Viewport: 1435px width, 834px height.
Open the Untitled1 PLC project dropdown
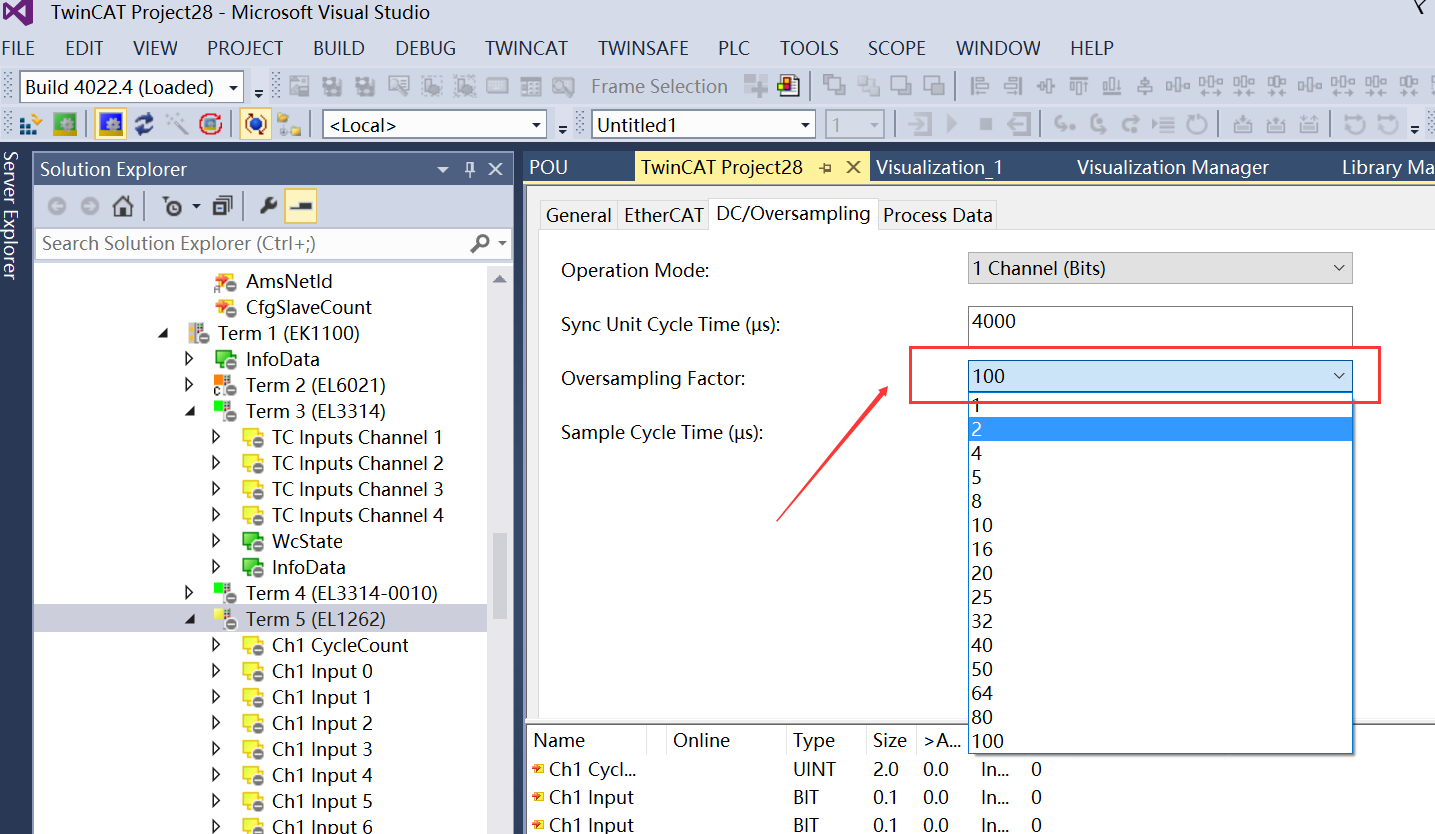click(x=805, y=125)
